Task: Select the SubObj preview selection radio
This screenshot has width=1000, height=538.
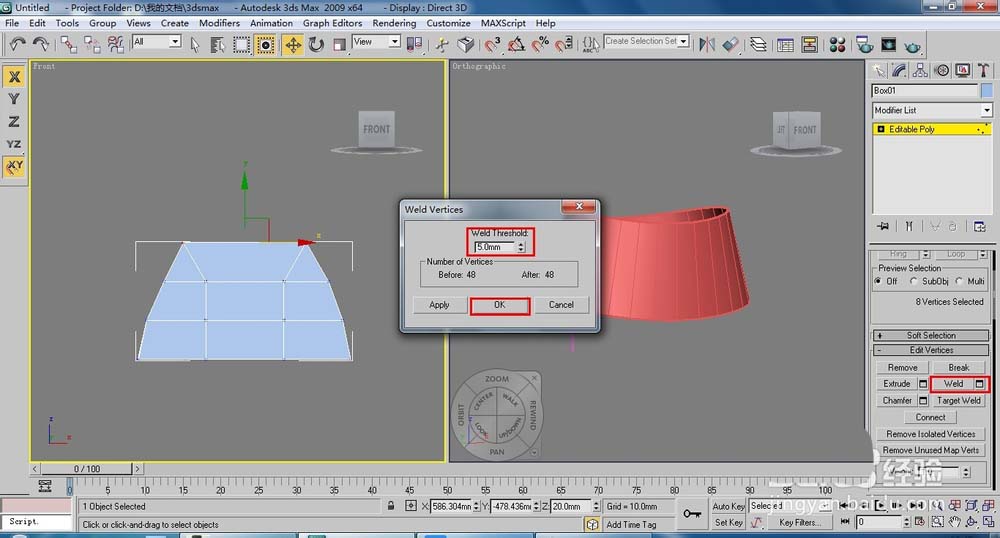Action: click(914, 281)
